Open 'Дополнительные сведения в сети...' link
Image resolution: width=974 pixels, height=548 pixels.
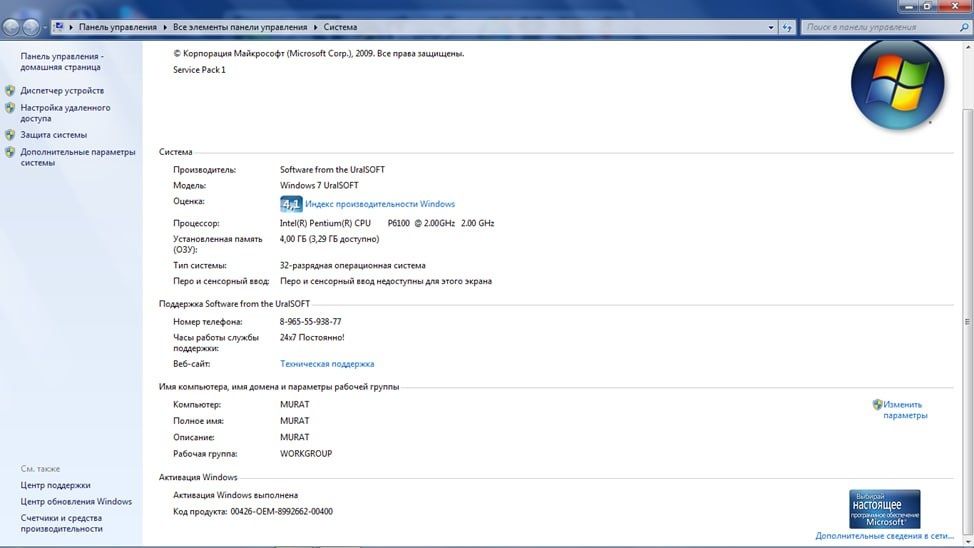pyautogui.click(x=884, y=536)
